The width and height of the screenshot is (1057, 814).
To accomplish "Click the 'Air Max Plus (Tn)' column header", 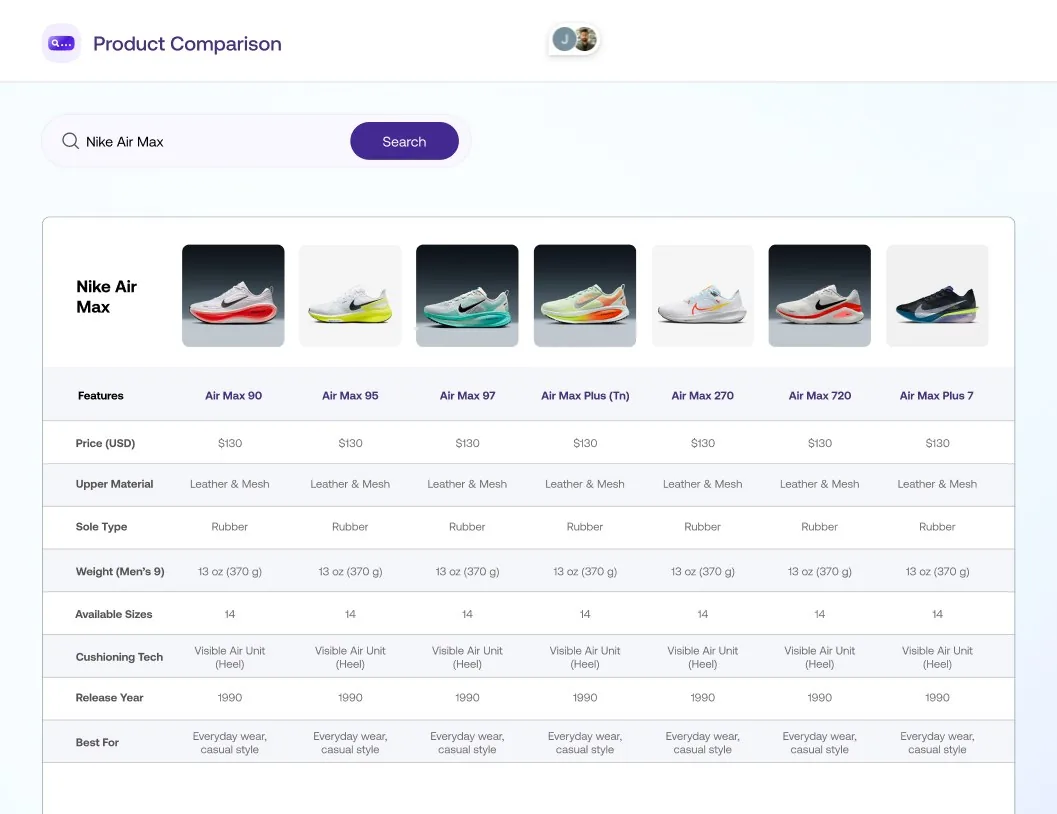I will [585, 396].
